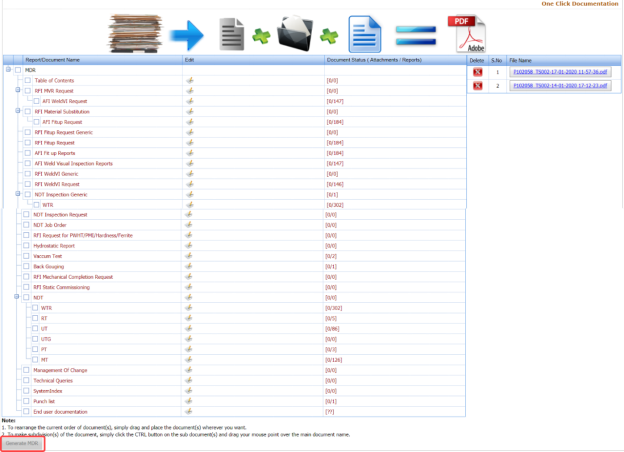Image resolution: width=624 pixels, height=452 pixels.
Task: Click edit icon for Punch list
Action: click(190, 400)
